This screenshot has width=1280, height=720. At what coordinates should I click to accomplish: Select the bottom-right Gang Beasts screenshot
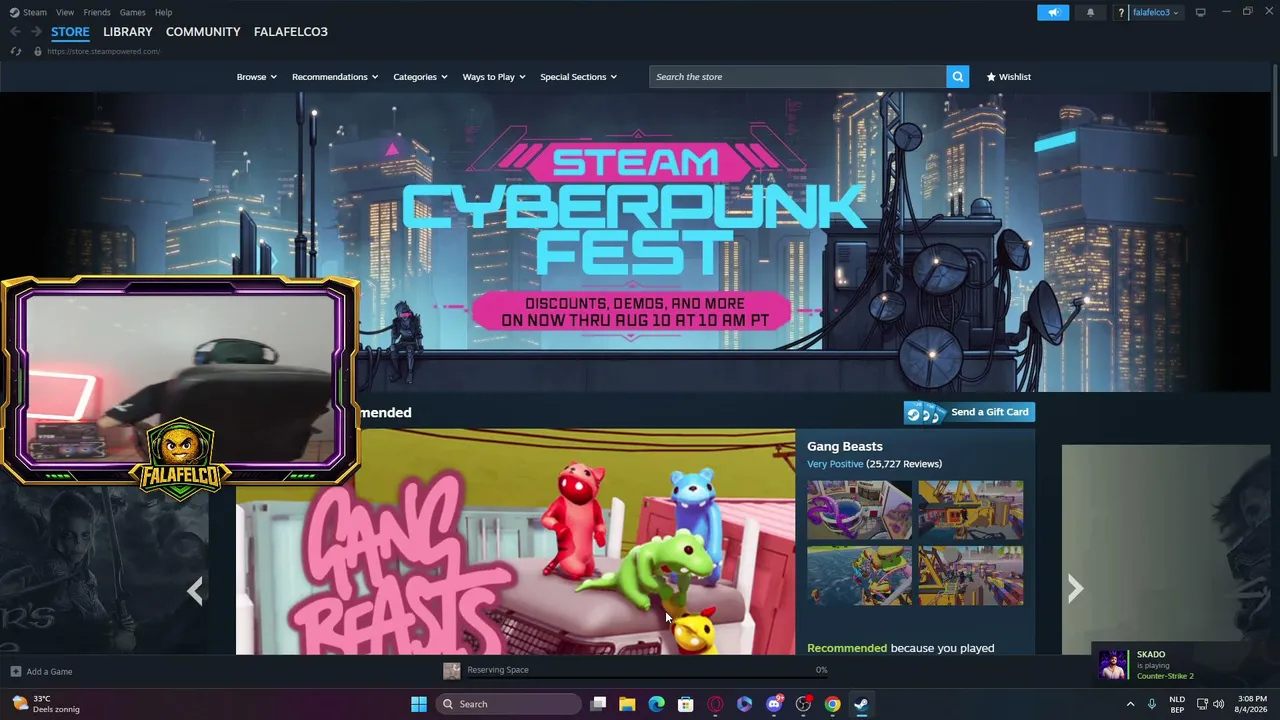pyautogui.click(x=971, y=576)
